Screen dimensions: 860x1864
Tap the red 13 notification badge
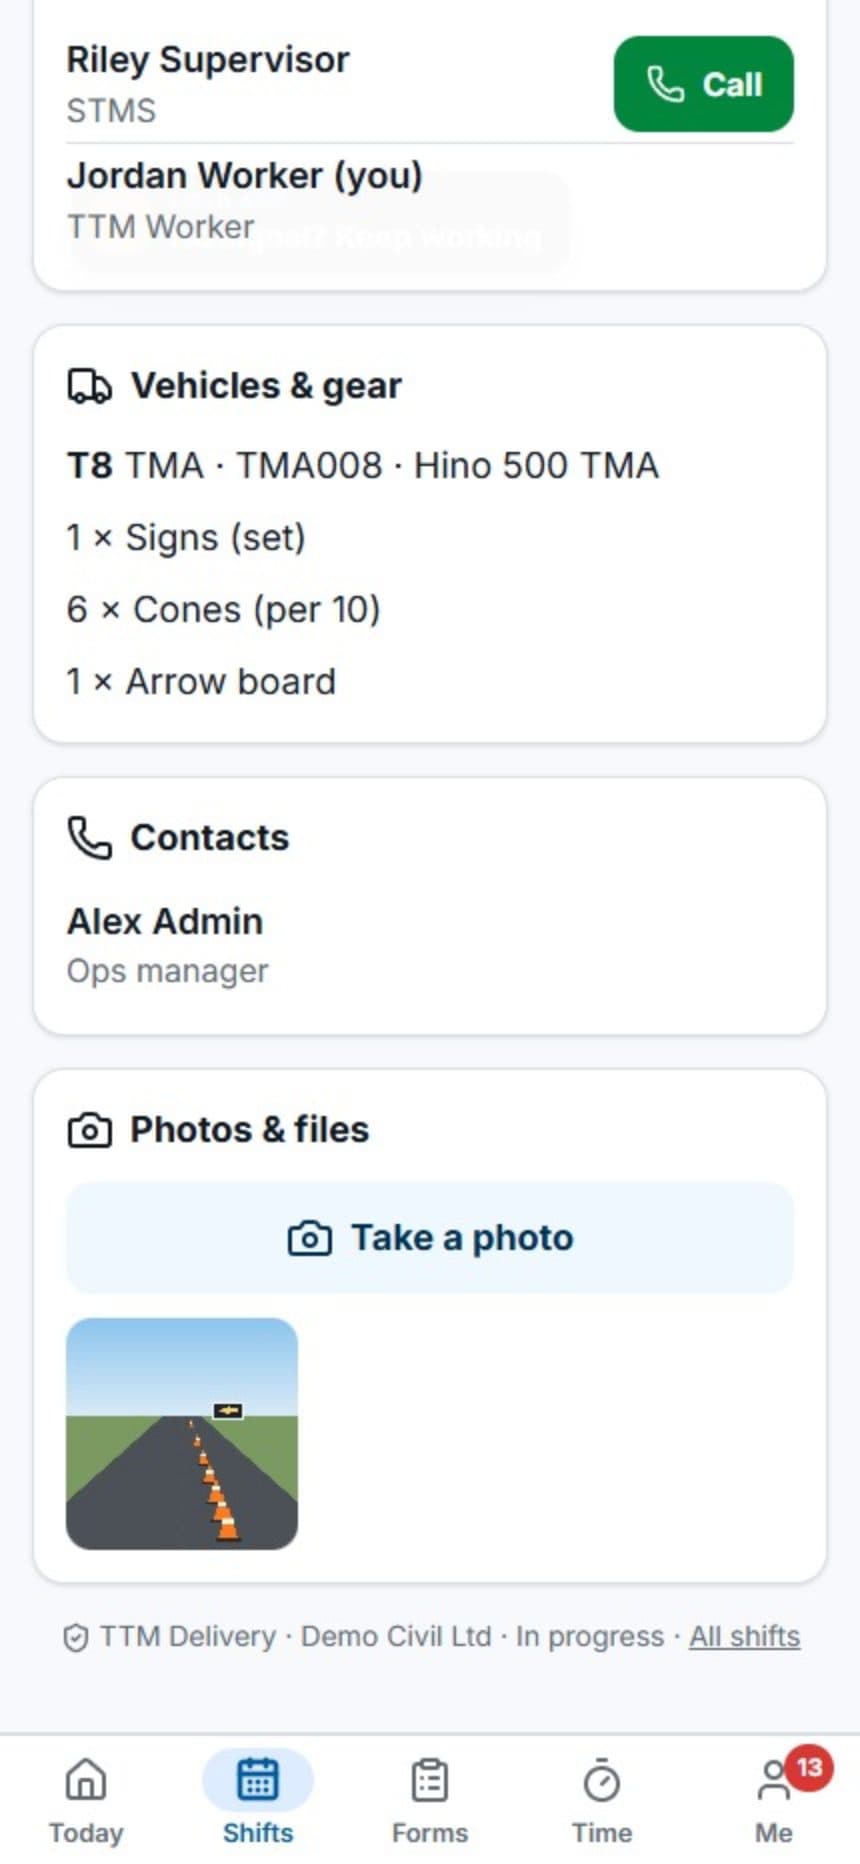coord(808,1768)
